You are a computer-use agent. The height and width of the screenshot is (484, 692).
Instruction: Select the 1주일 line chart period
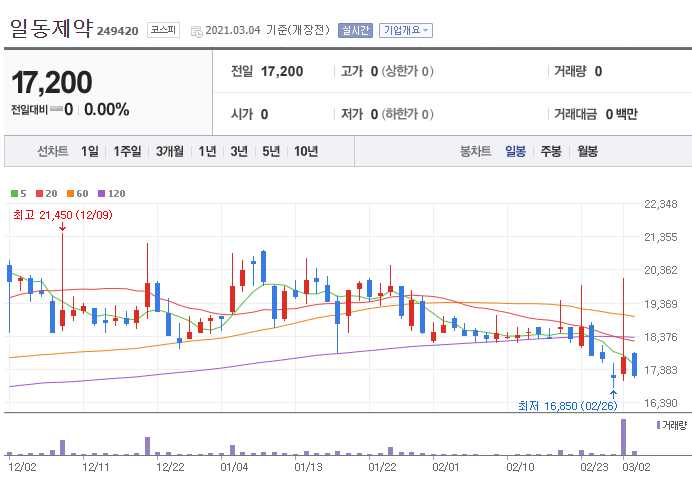tap(128, 151)
